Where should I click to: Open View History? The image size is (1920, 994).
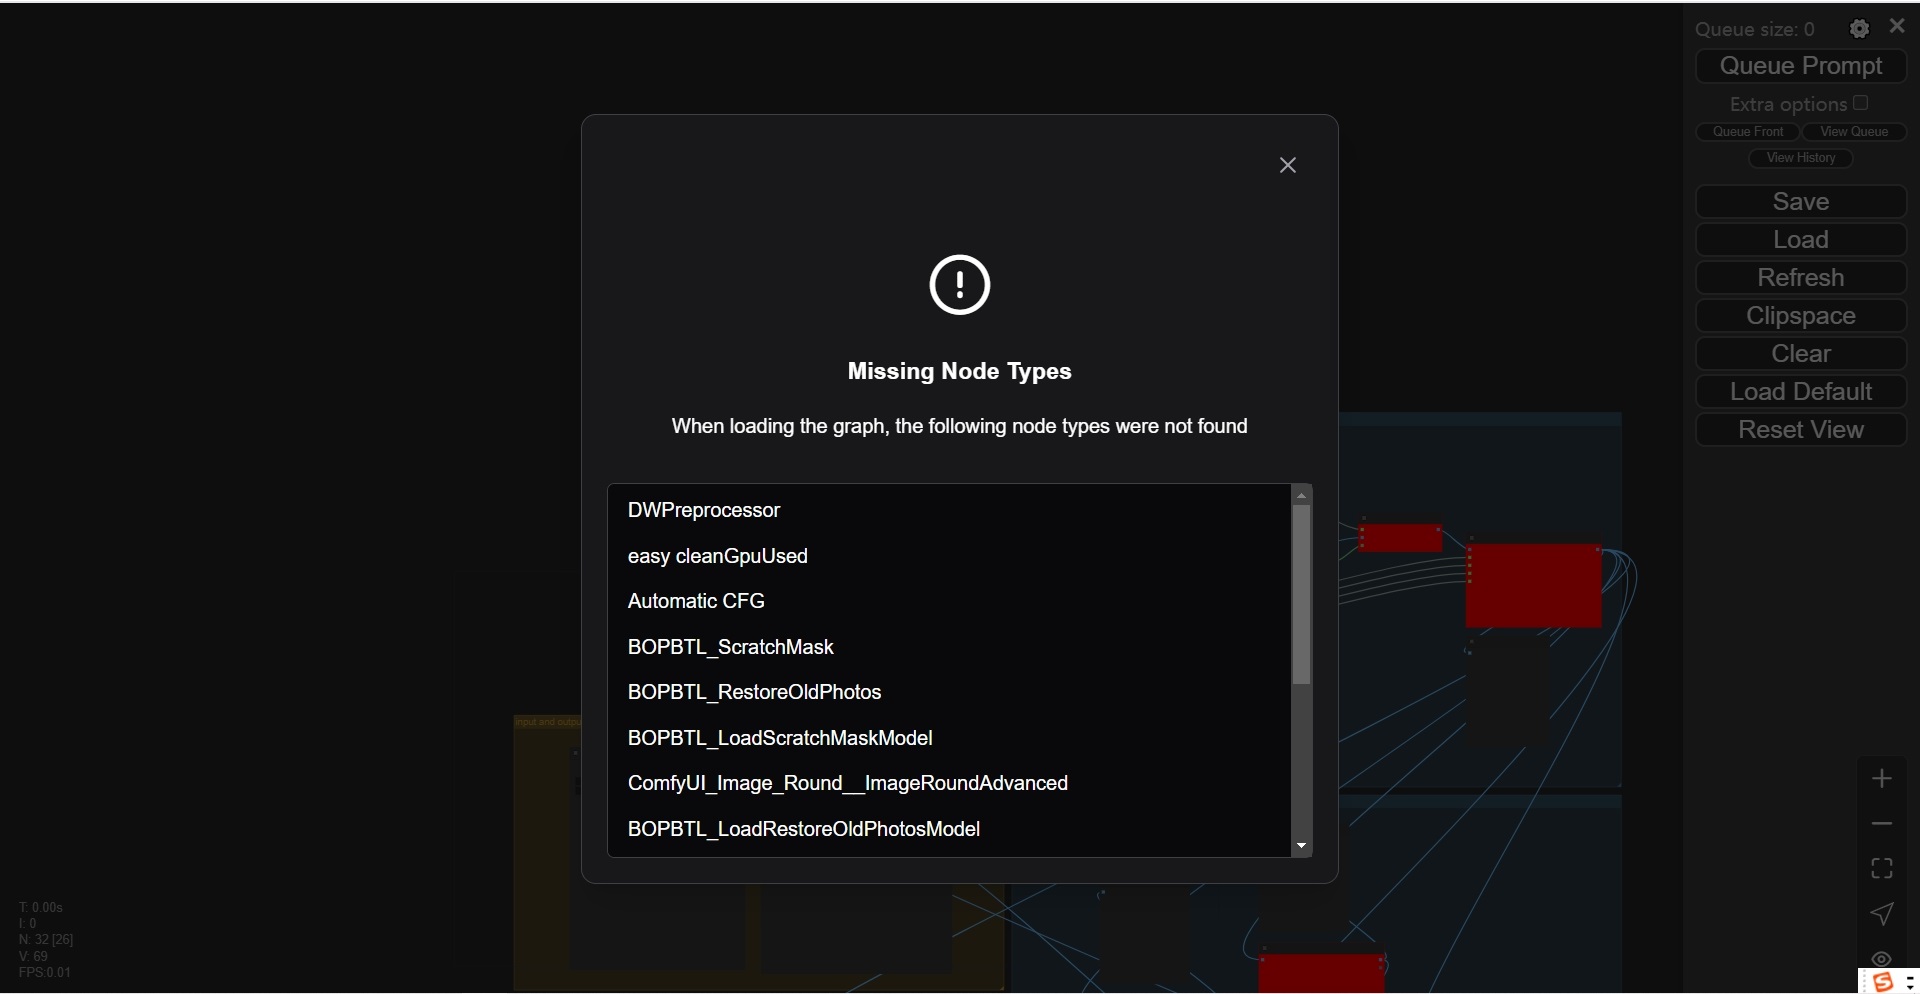click(1801, 158)
